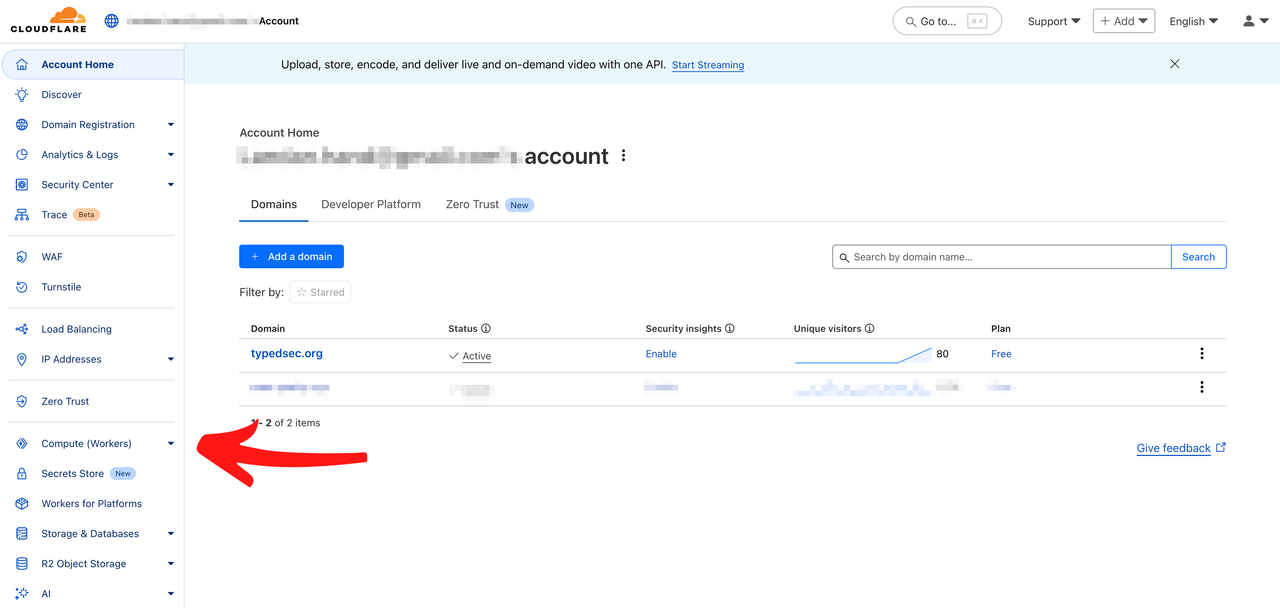This screenshot has height=608, width=1280.
Task: Expand the Storage & Databases submenu arrow
Action: [171, 533]
